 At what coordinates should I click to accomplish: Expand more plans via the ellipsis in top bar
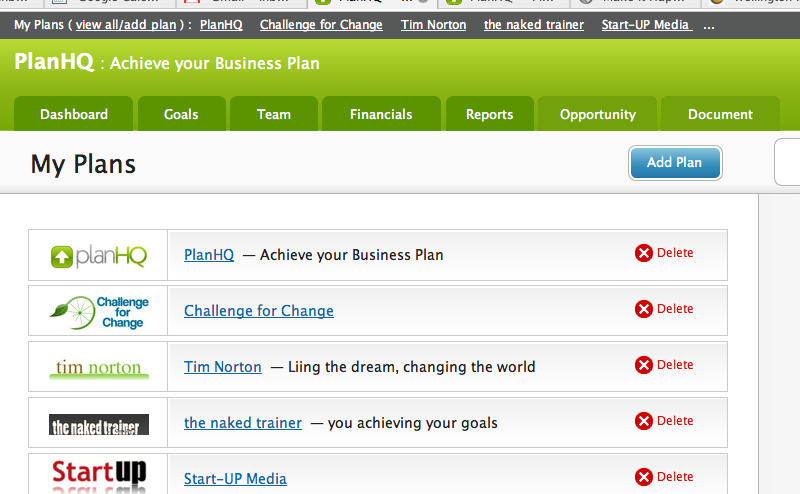709,26
